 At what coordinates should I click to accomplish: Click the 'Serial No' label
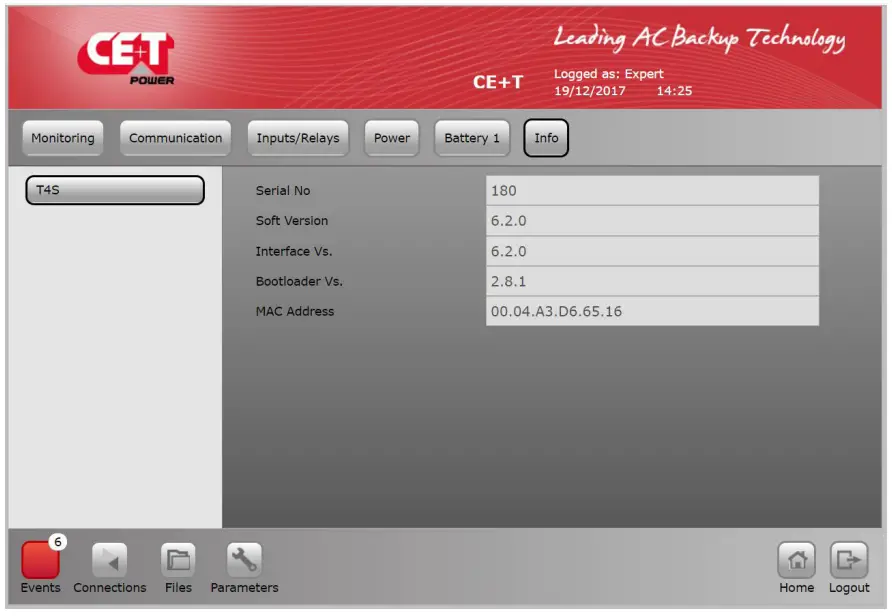pyautogui.click(x=283, y=191)
